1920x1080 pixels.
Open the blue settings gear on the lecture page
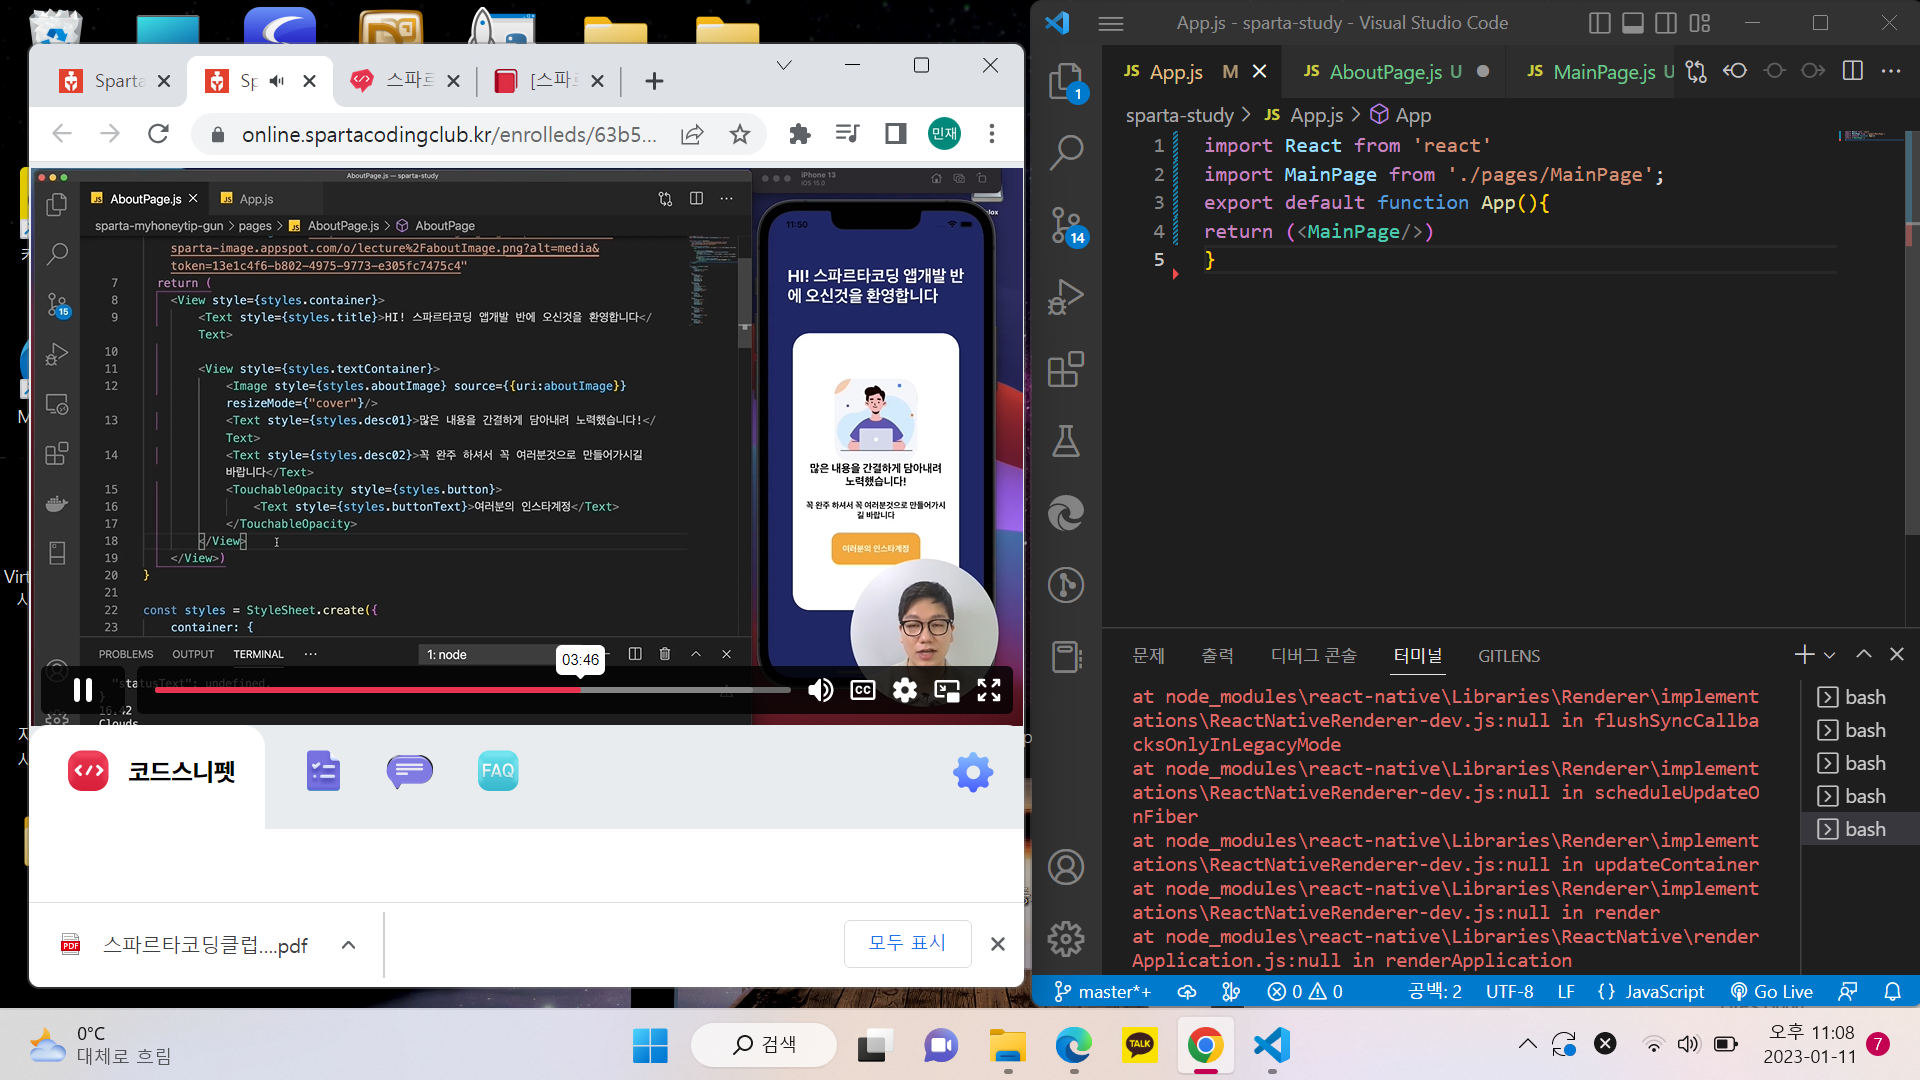tap(973, 772)
